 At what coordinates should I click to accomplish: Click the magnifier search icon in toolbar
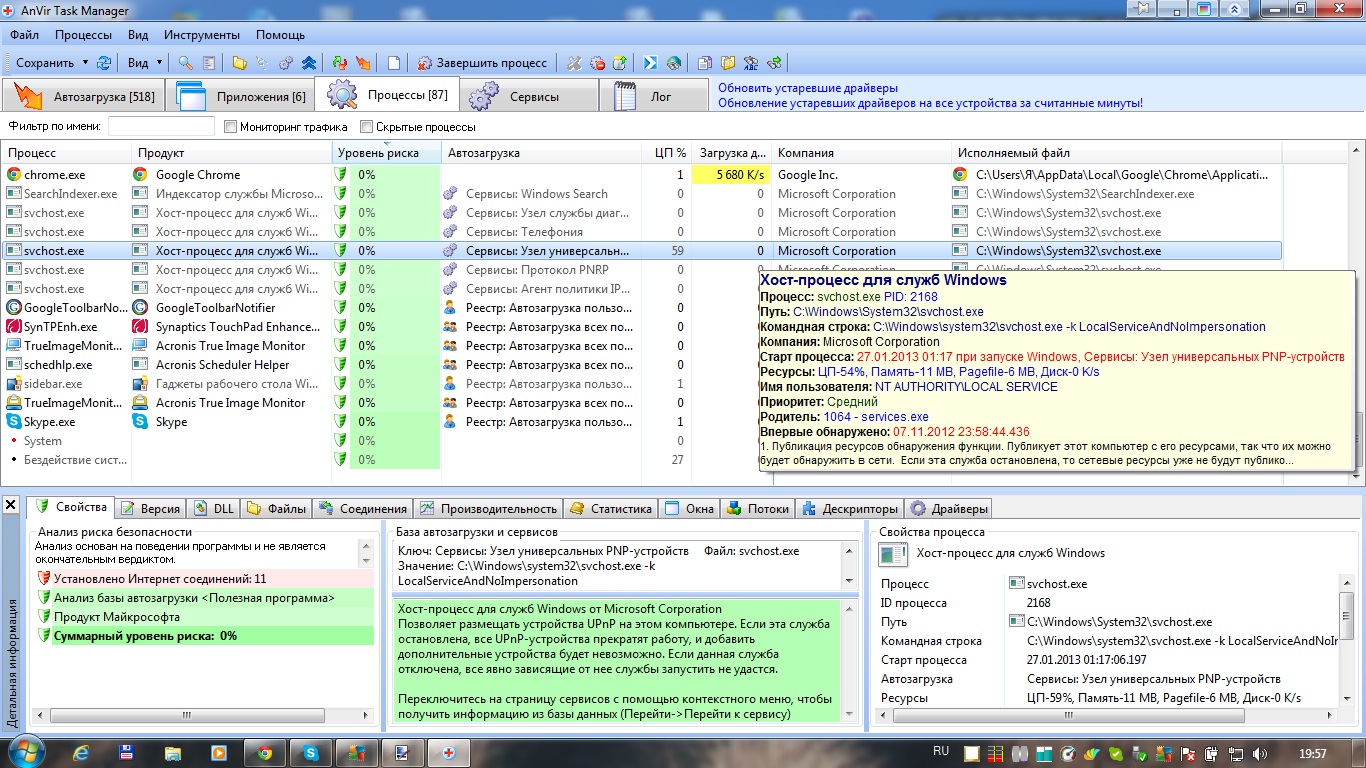coord(185,63)
